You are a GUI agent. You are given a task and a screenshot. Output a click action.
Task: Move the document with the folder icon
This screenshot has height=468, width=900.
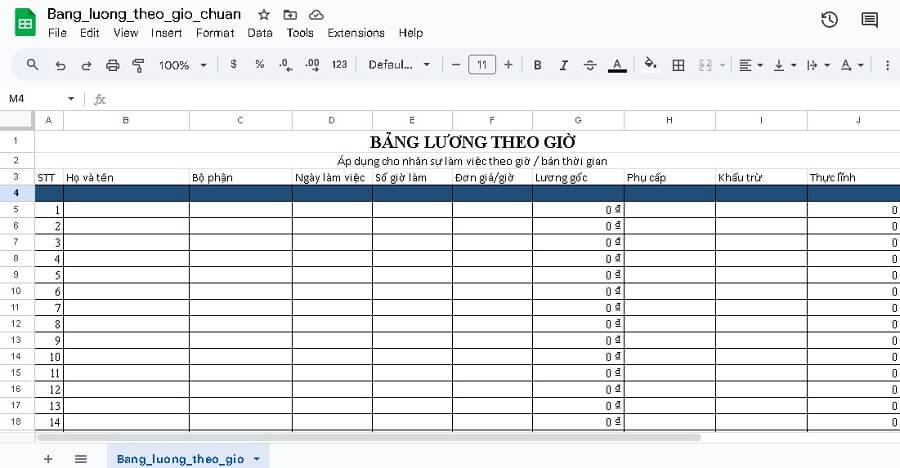point(290,14)
